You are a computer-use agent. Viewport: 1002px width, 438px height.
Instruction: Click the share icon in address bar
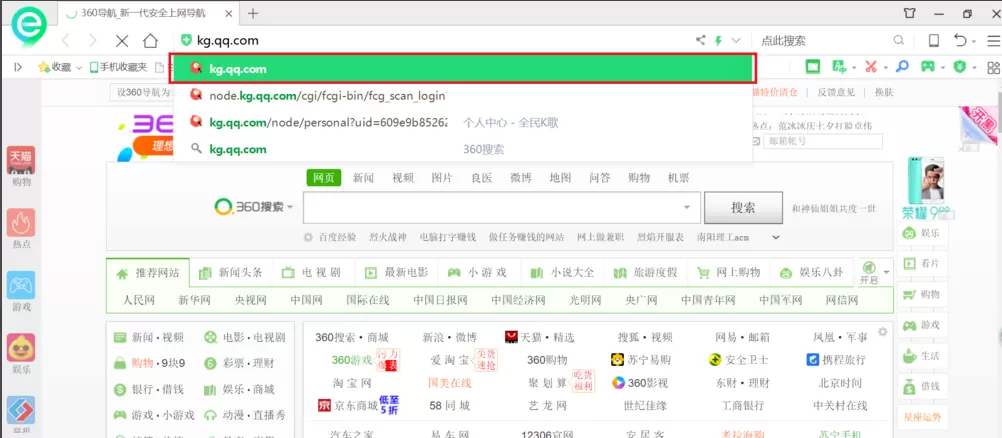pos(700,41)
